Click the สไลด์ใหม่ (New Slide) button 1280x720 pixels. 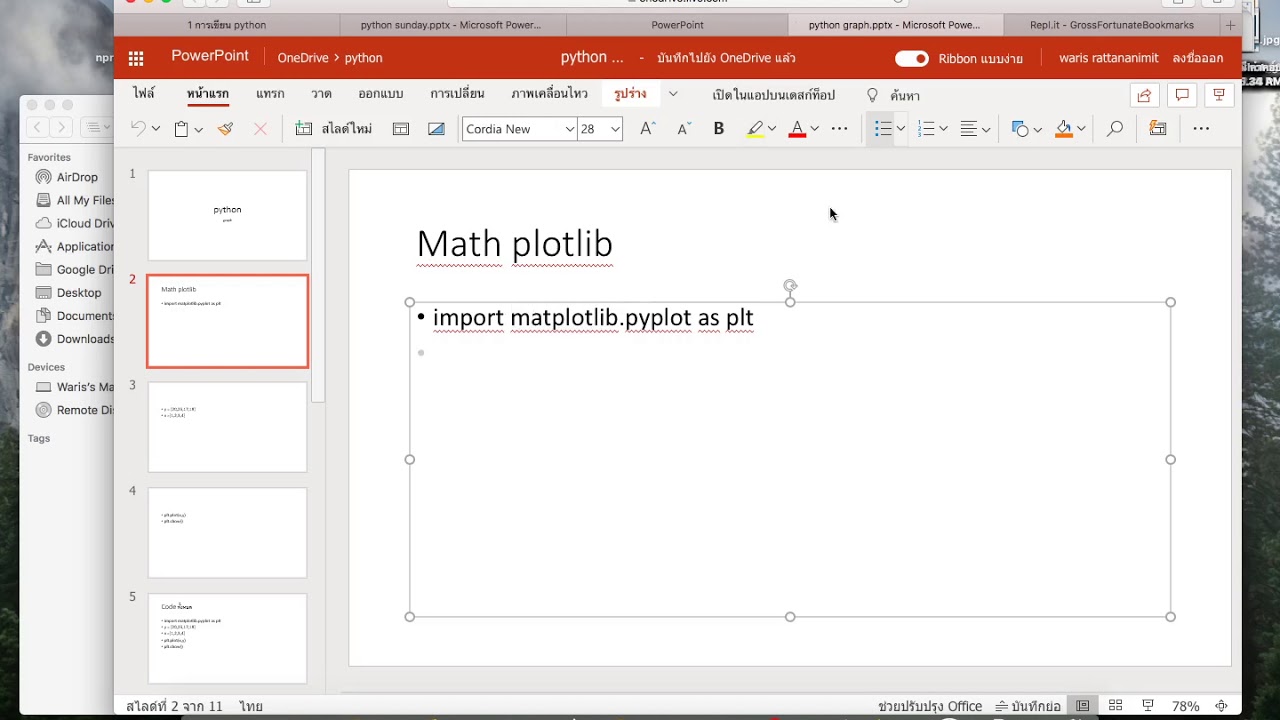click(334, 129)
